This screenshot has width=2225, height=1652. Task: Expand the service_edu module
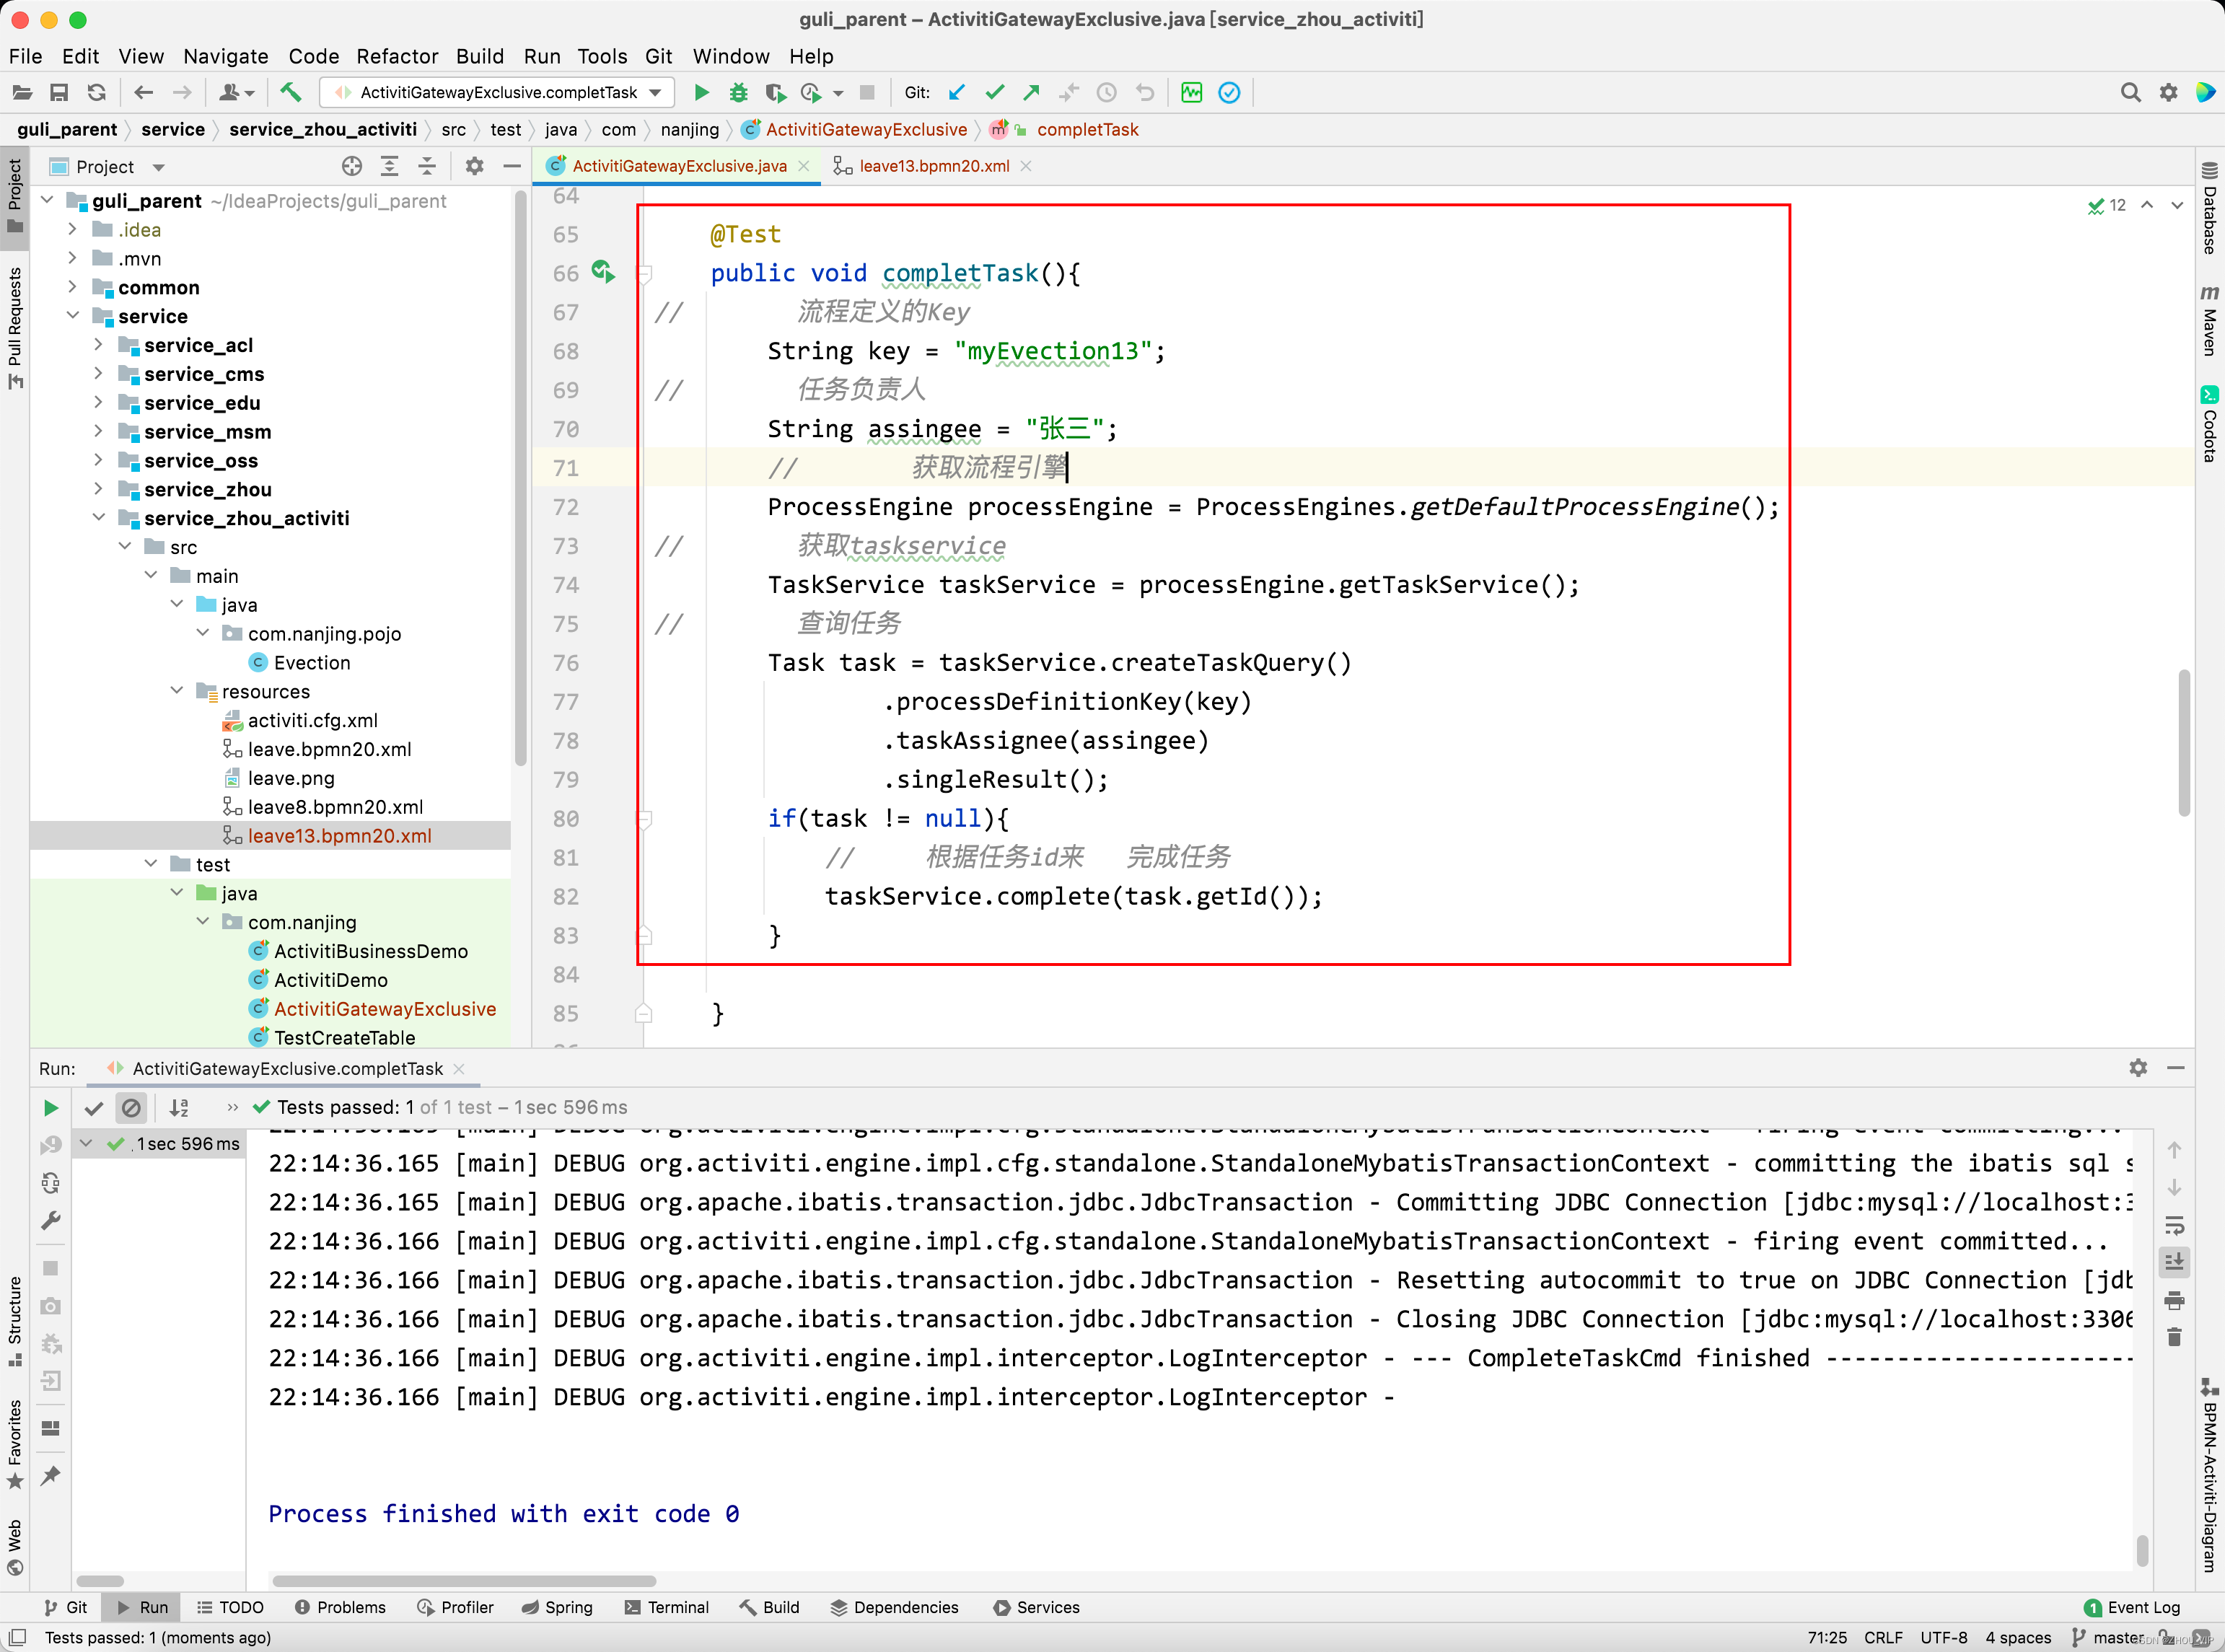pos(98,403)
